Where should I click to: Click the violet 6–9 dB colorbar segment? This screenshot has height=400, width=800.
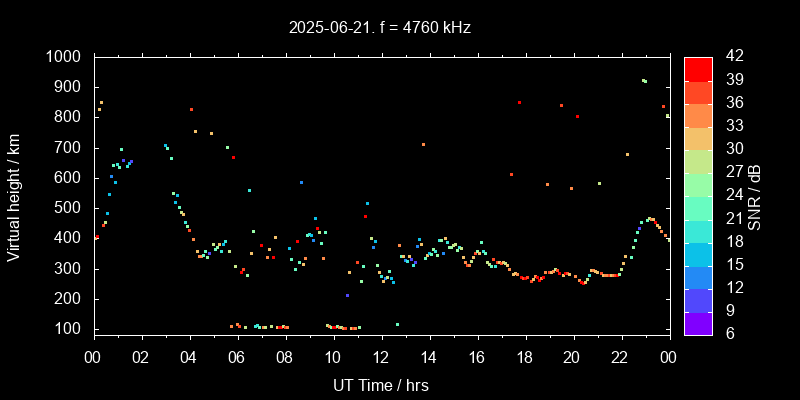point(698,323)
